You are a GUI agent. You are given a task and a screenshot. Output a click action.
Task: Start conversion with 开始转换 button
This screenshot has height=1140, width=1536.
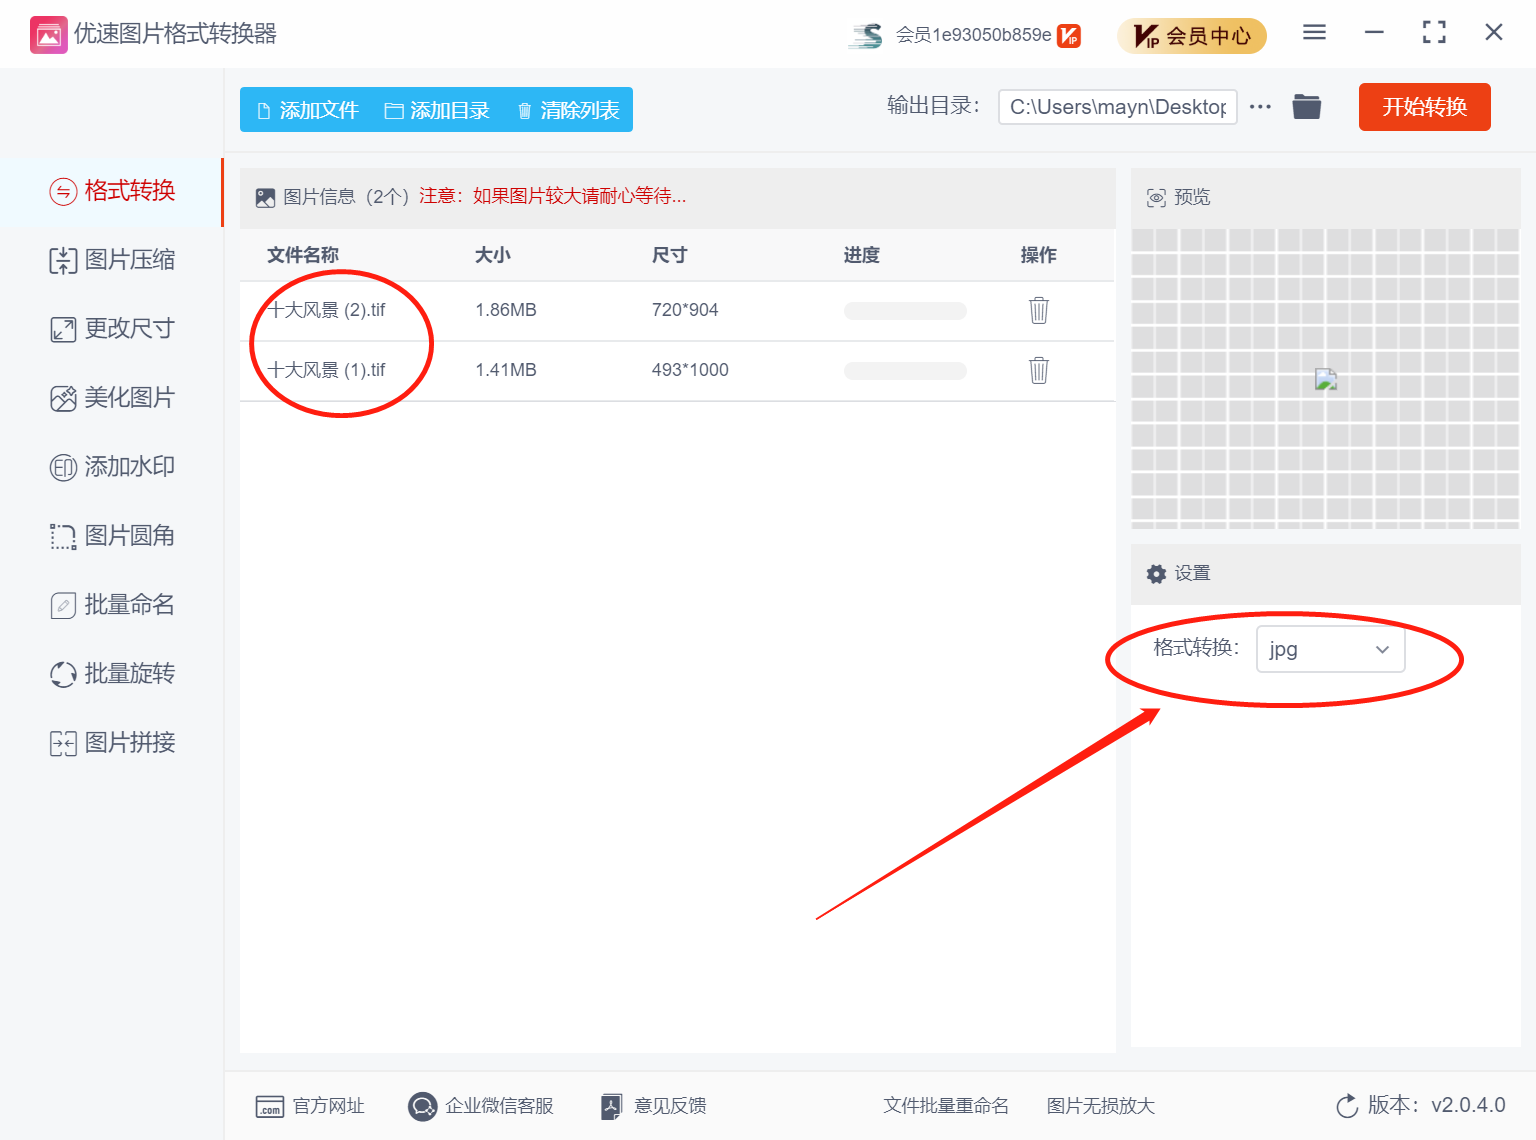click(1424, 107)
